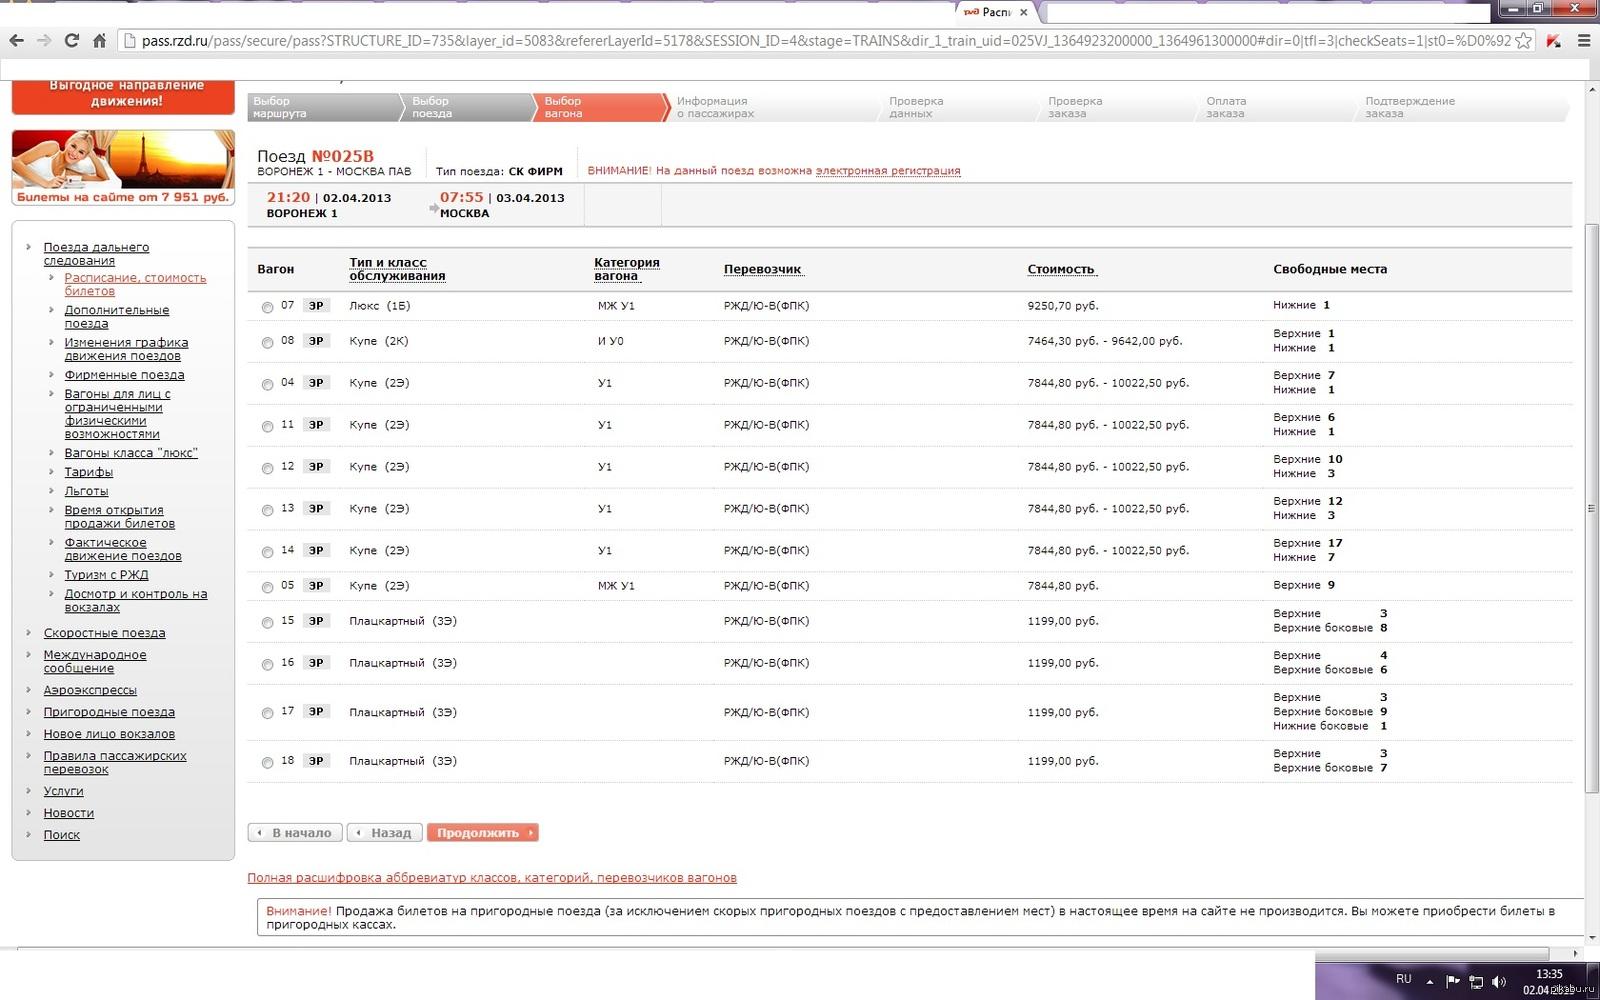Click the browser Back arrow
The height and width of the screenshot is (1000, 1600).
(16, 41)
